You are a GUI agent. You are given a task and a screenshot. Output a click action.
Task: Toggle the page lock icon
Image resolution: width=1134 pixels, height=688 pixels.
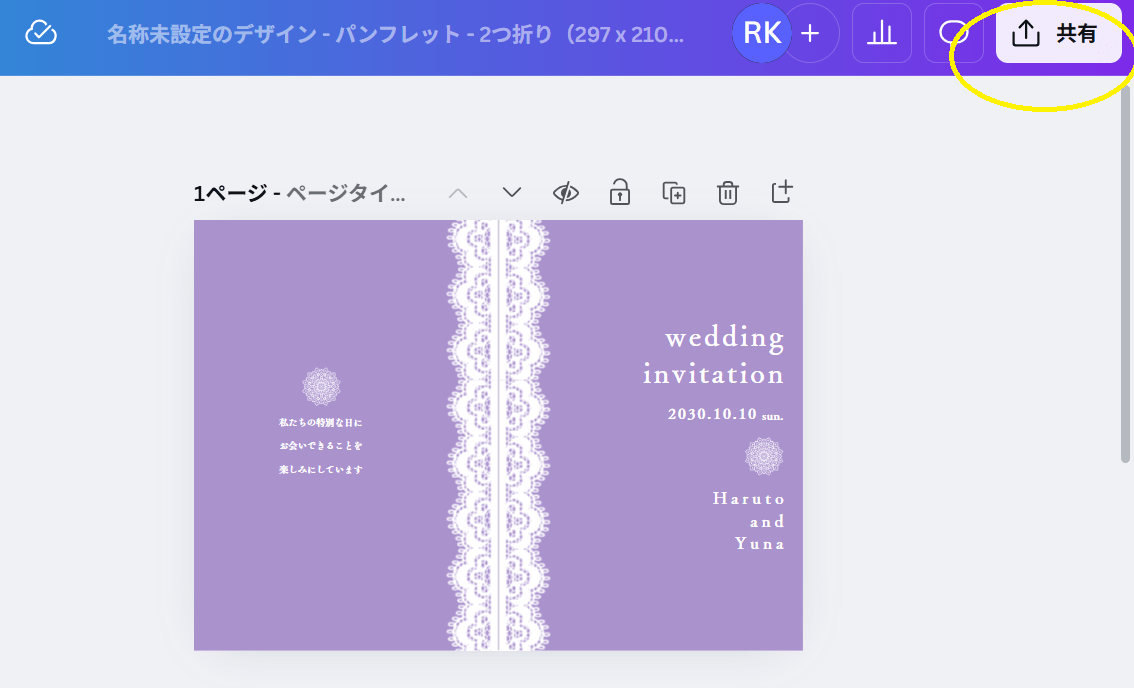620,192
